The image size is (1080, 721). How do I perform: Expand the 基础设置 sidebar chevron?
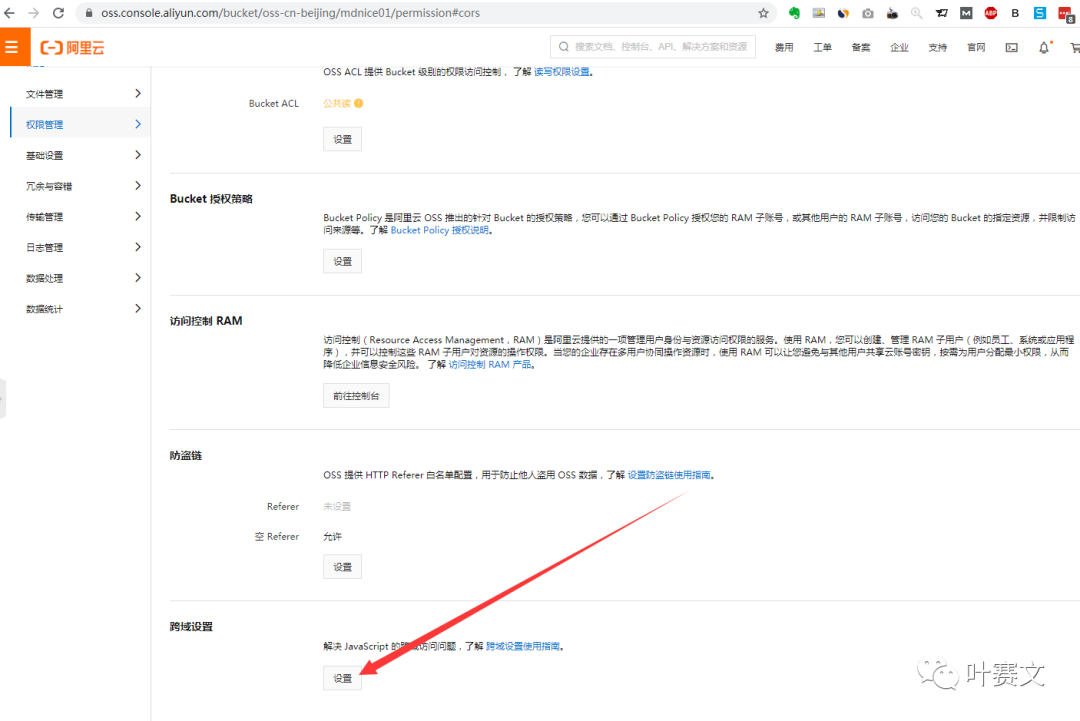click(138, 155)
